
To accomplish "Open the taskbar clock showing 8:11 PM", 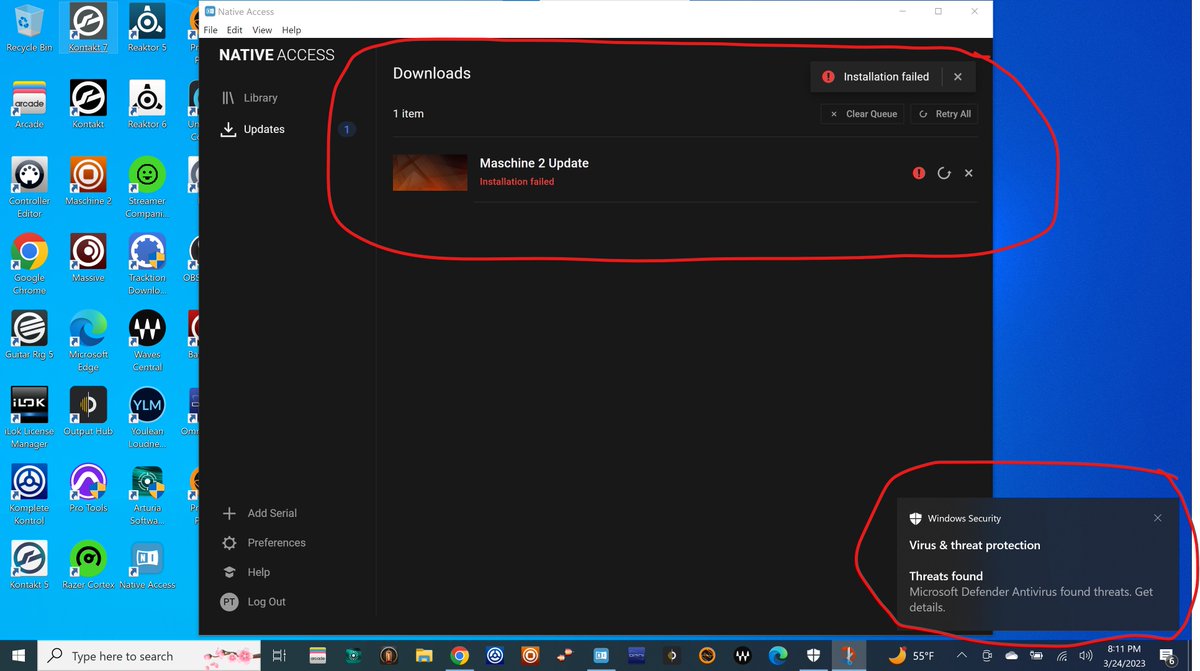I will pyautogui.click(x=1124, y=656).
